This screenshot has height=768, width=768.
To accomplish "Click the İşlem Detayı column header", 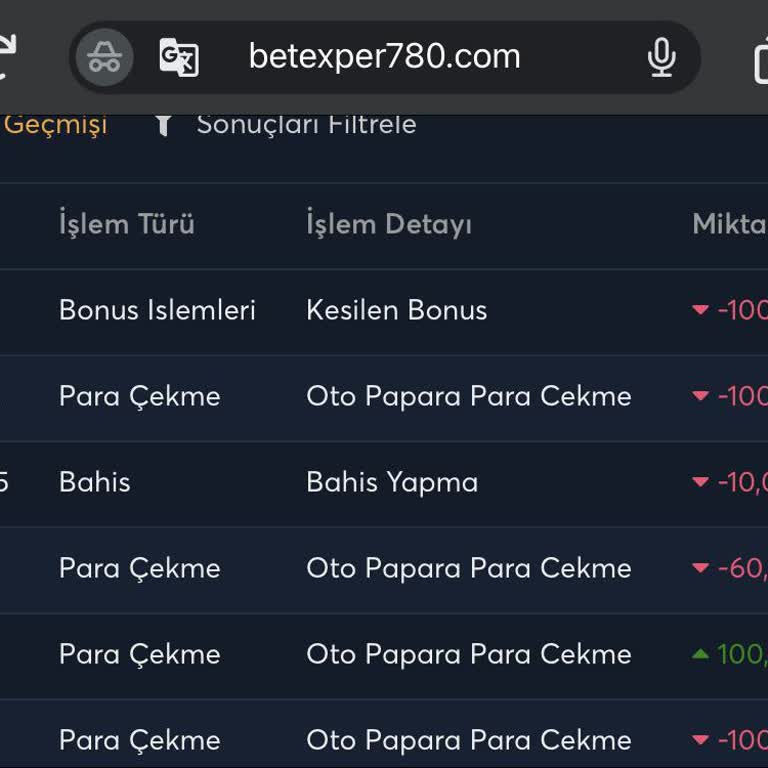I will point(389,224).
